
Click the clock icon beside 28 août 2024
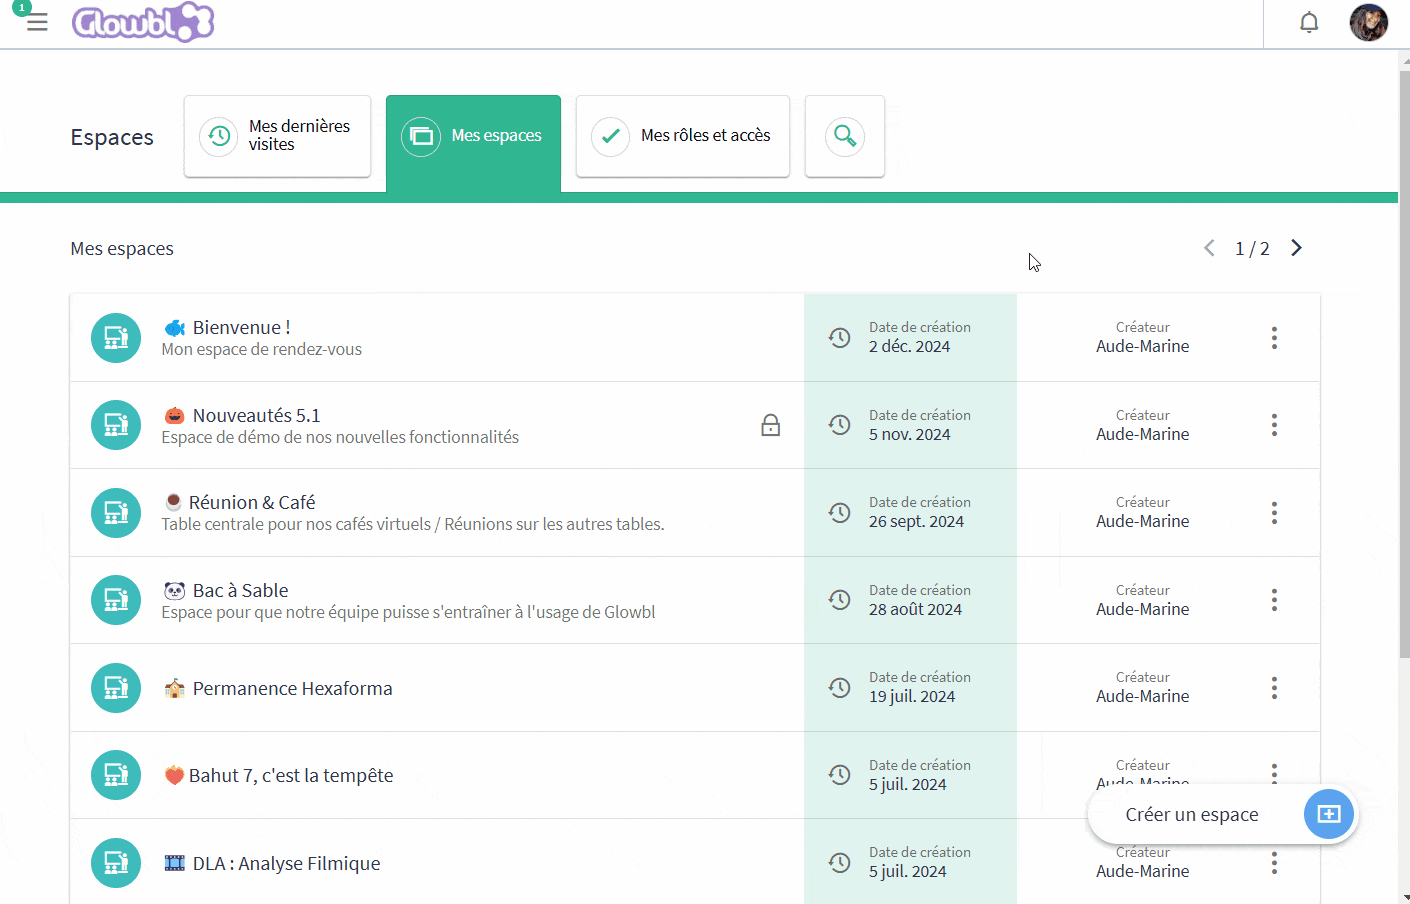click(x=840, y=600)
